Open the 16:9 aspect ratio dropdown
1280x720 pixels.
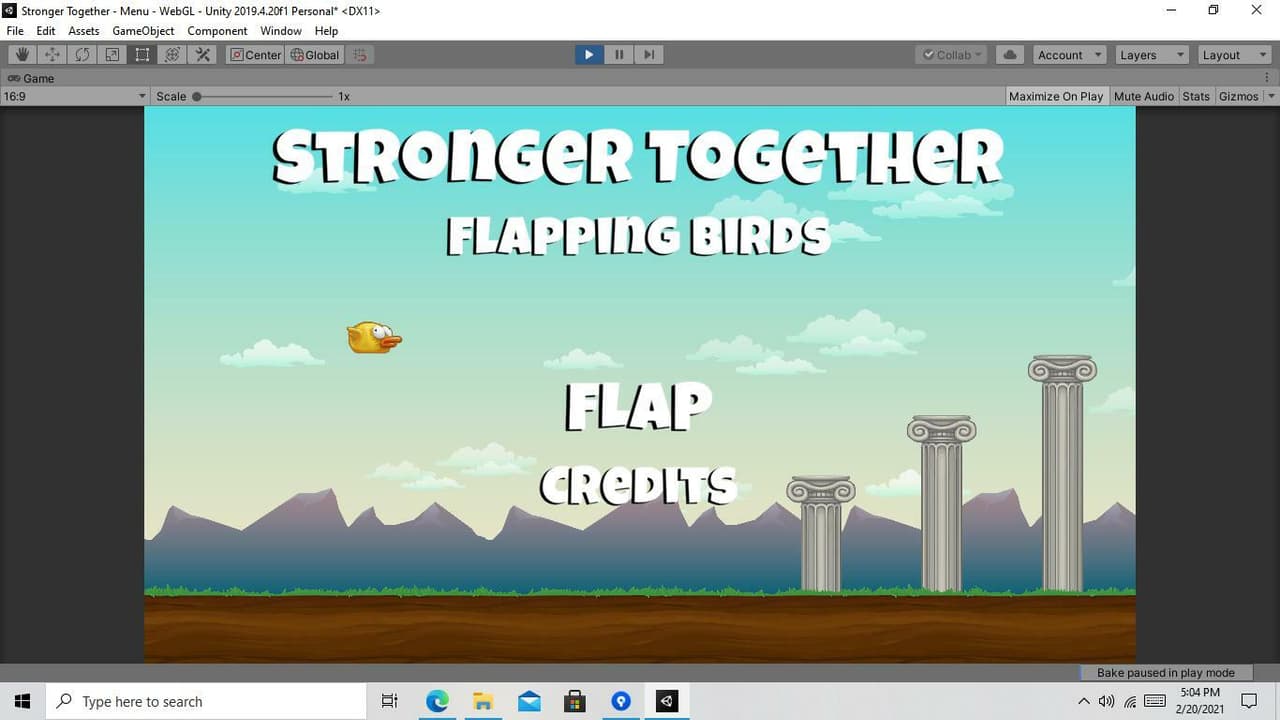pos(75,96)
